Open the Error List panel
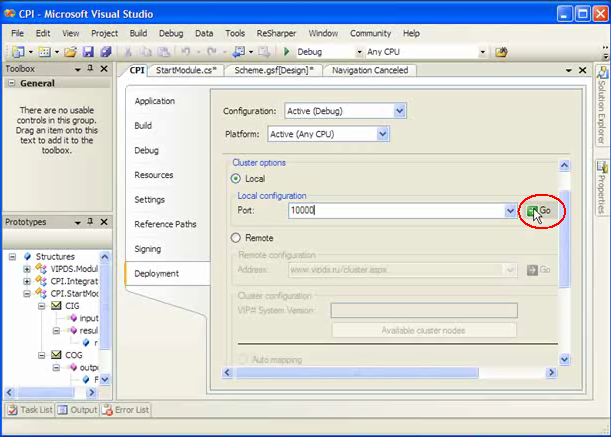611x437 pixels. tap(127, 410)
